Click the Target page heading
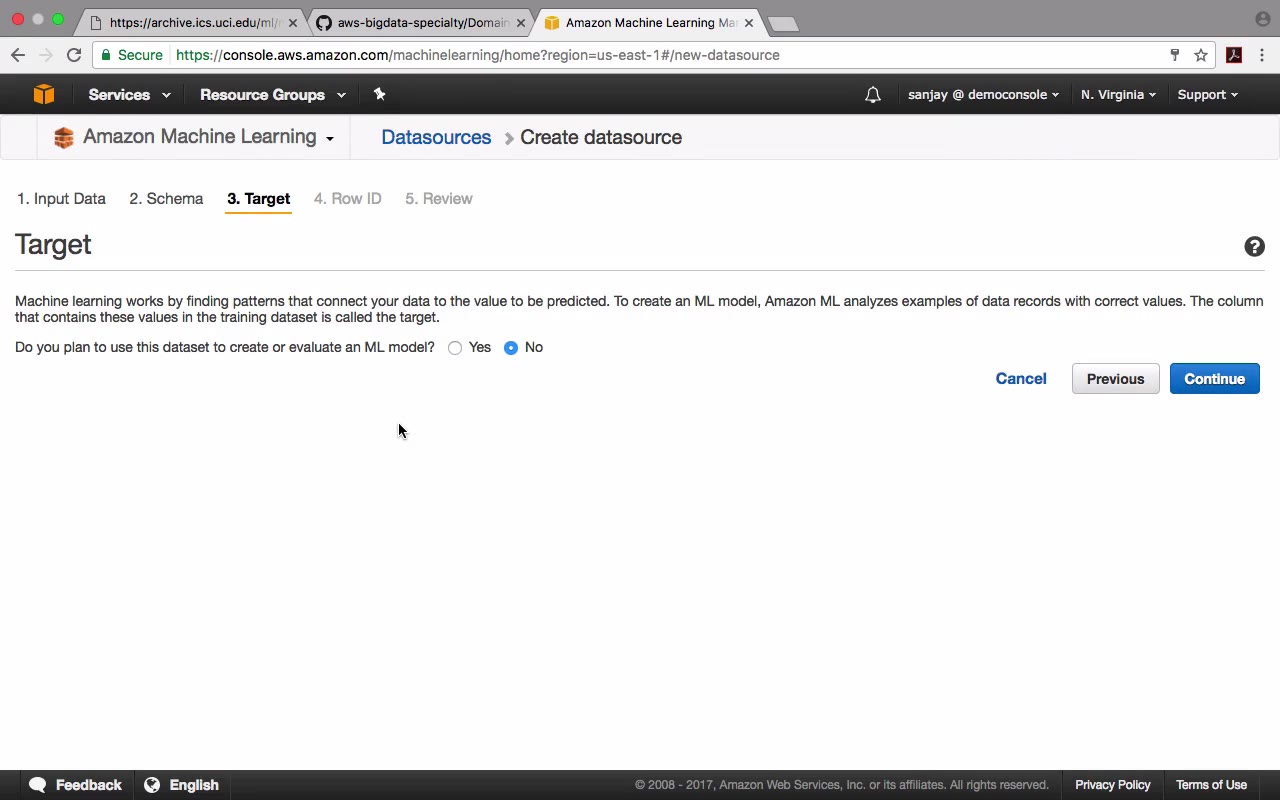Viewport: 1280px width, 800px height. (x=53, y=245)
